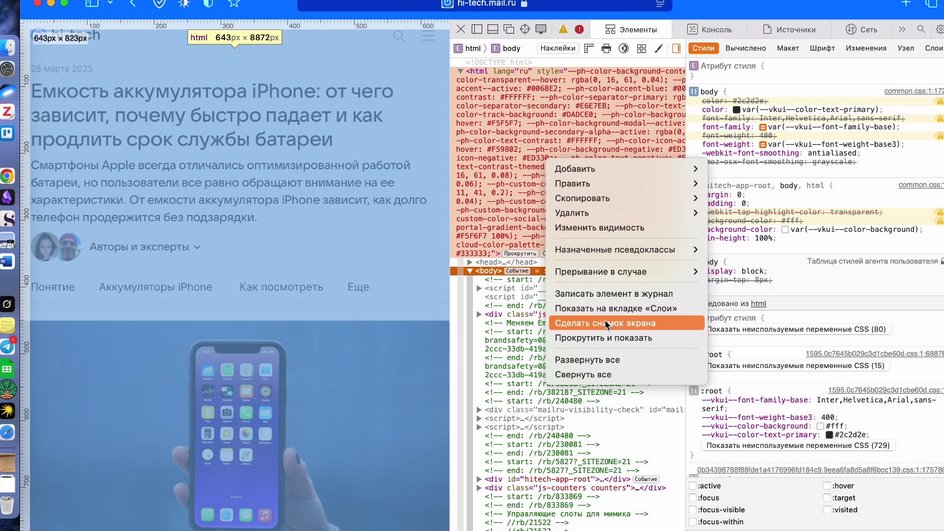Screen dimensions: 944x531
Task: Click the Наклейки button
Action: click(557, 48)
